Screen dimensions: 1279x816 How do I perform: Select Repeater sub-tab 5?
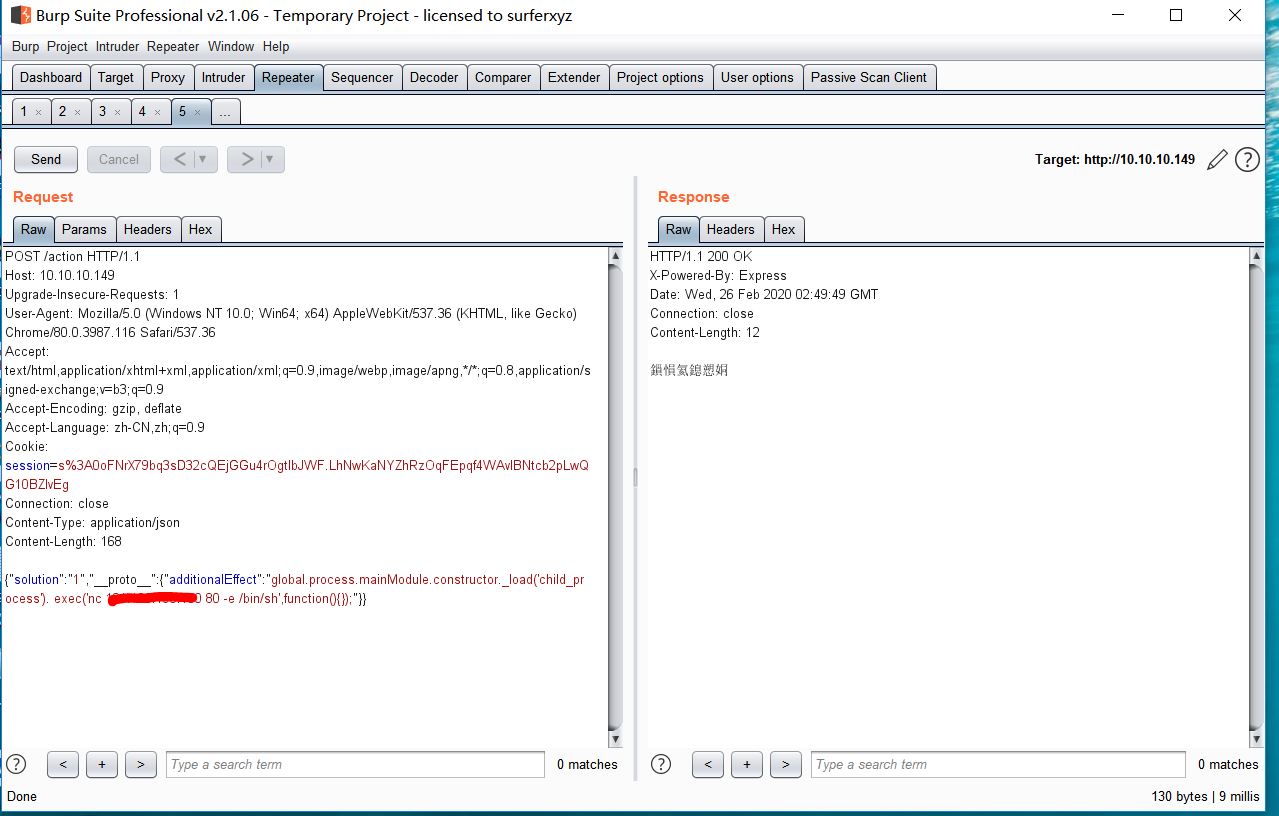[182, 112]
